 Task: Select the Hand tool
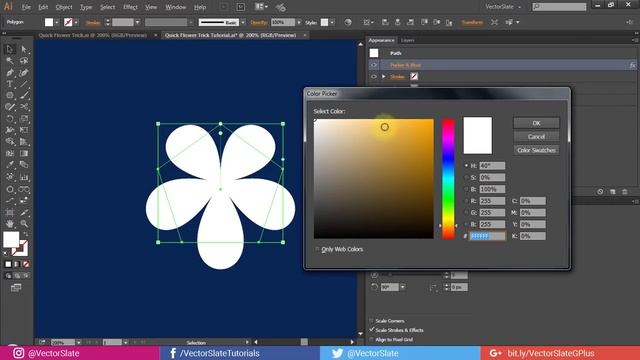tap(9, 224)
